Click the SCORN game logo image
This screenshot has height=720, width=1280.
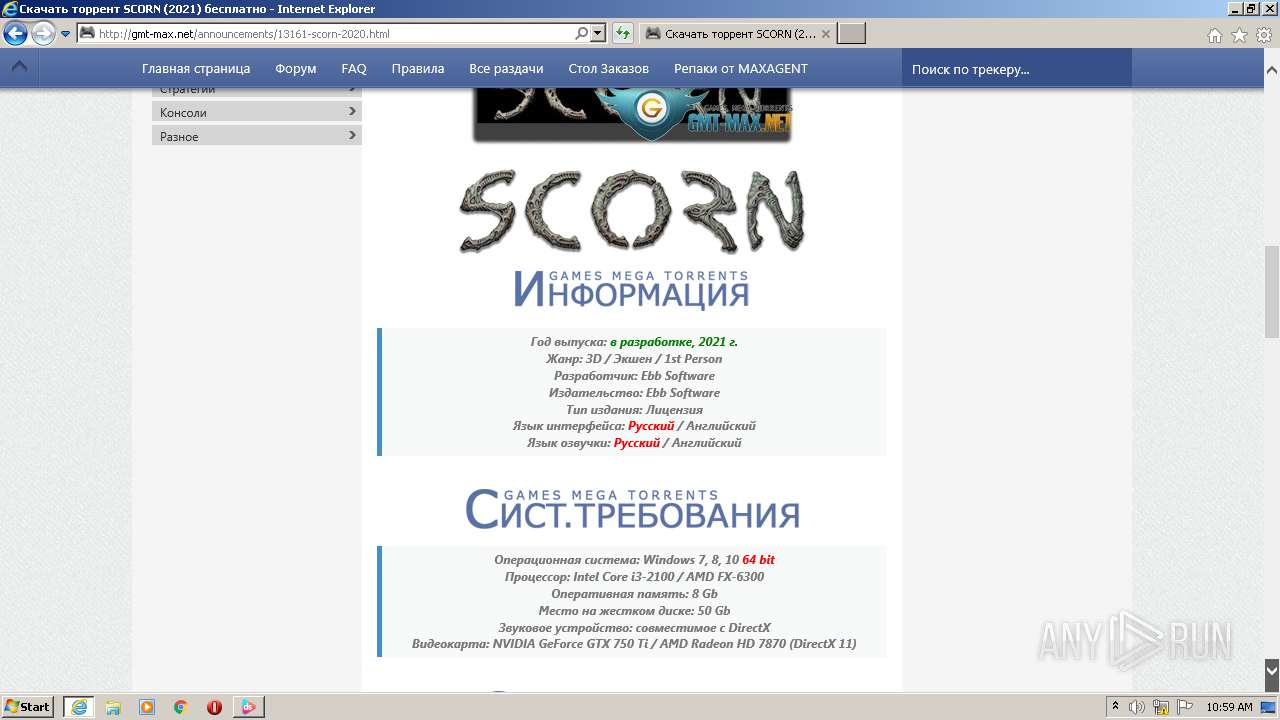pos(632,212)
